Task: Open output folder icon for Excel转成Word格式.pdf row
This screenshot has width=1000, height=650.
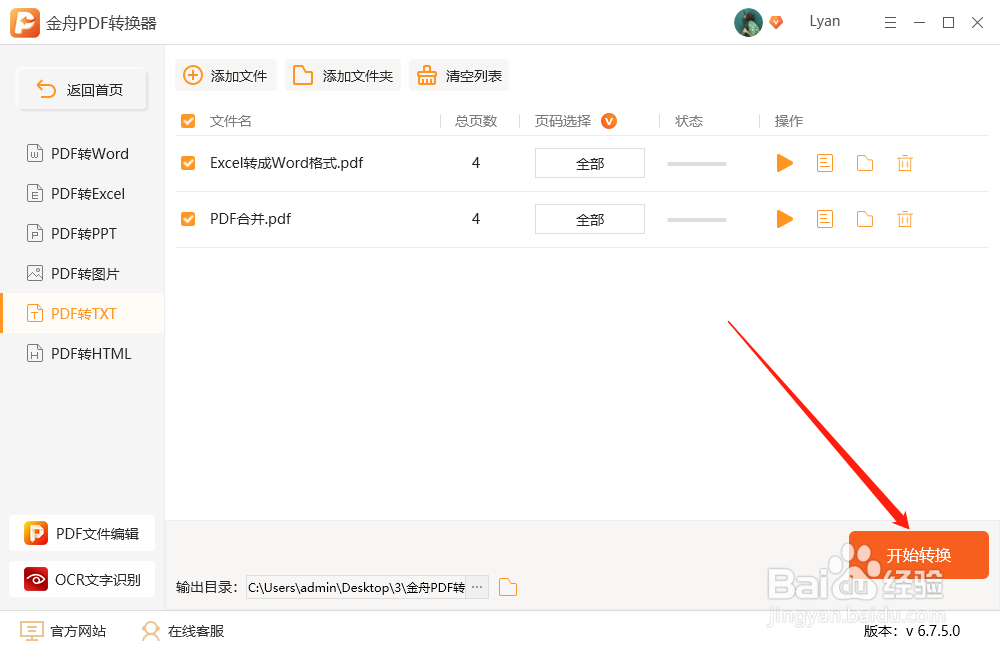Action: 865,163
